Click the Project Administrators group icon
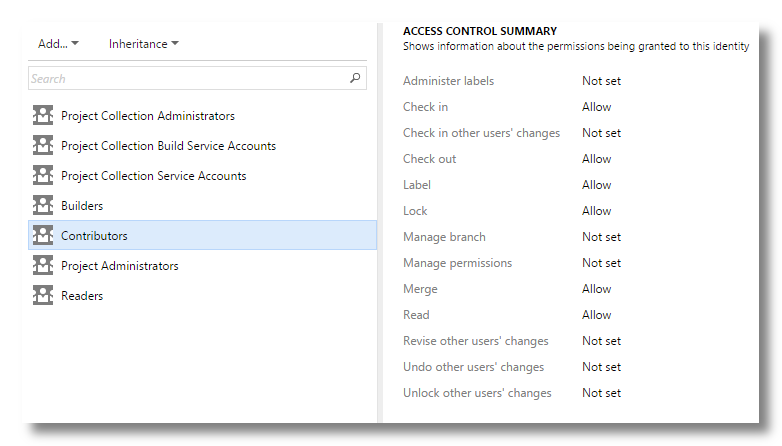The image size is (782, 446). pyautogui.click(x=42, y=266)
